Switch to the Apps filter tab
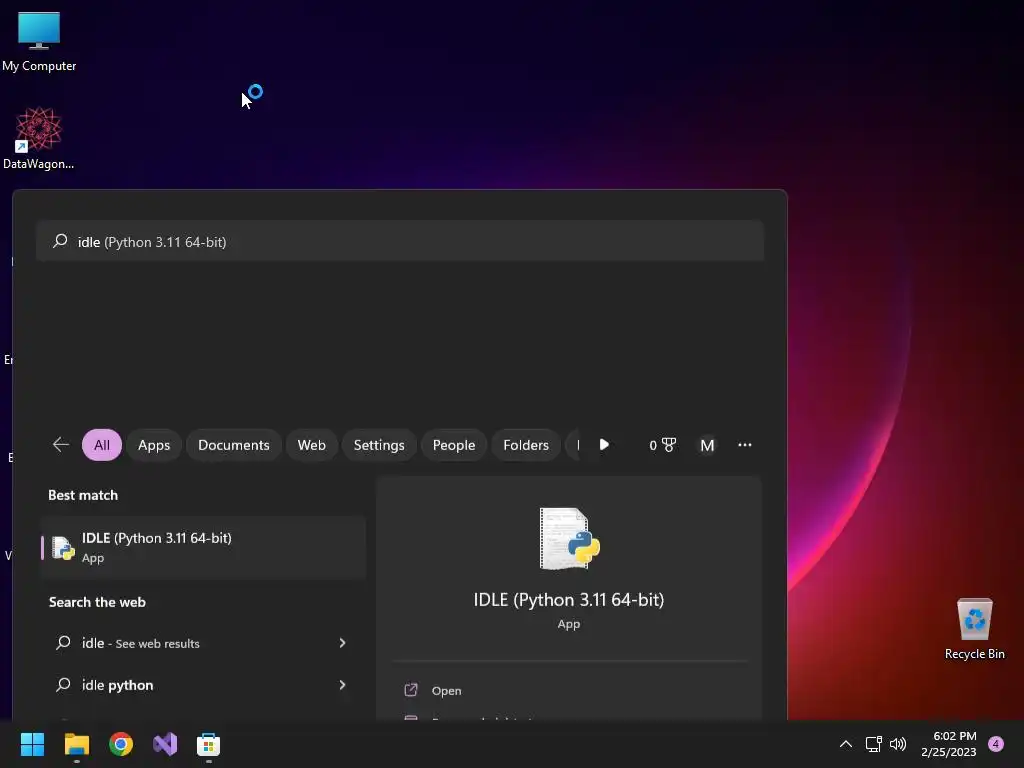This screenshot has width=1024, height=768. 154,445
